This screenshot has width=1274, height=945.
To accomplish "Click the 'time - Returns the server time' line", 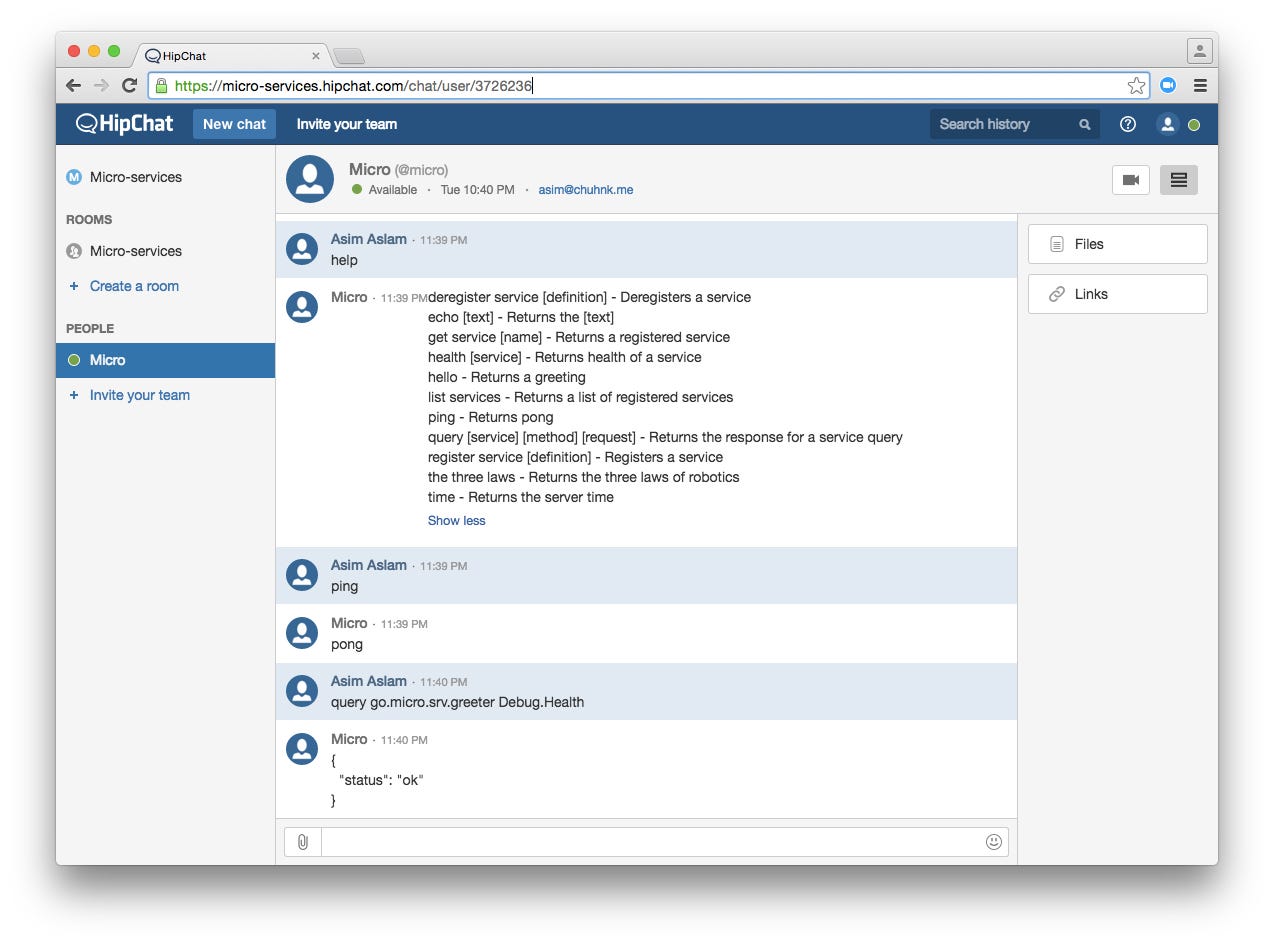I will pyautogui.click(x=521, y=497).
